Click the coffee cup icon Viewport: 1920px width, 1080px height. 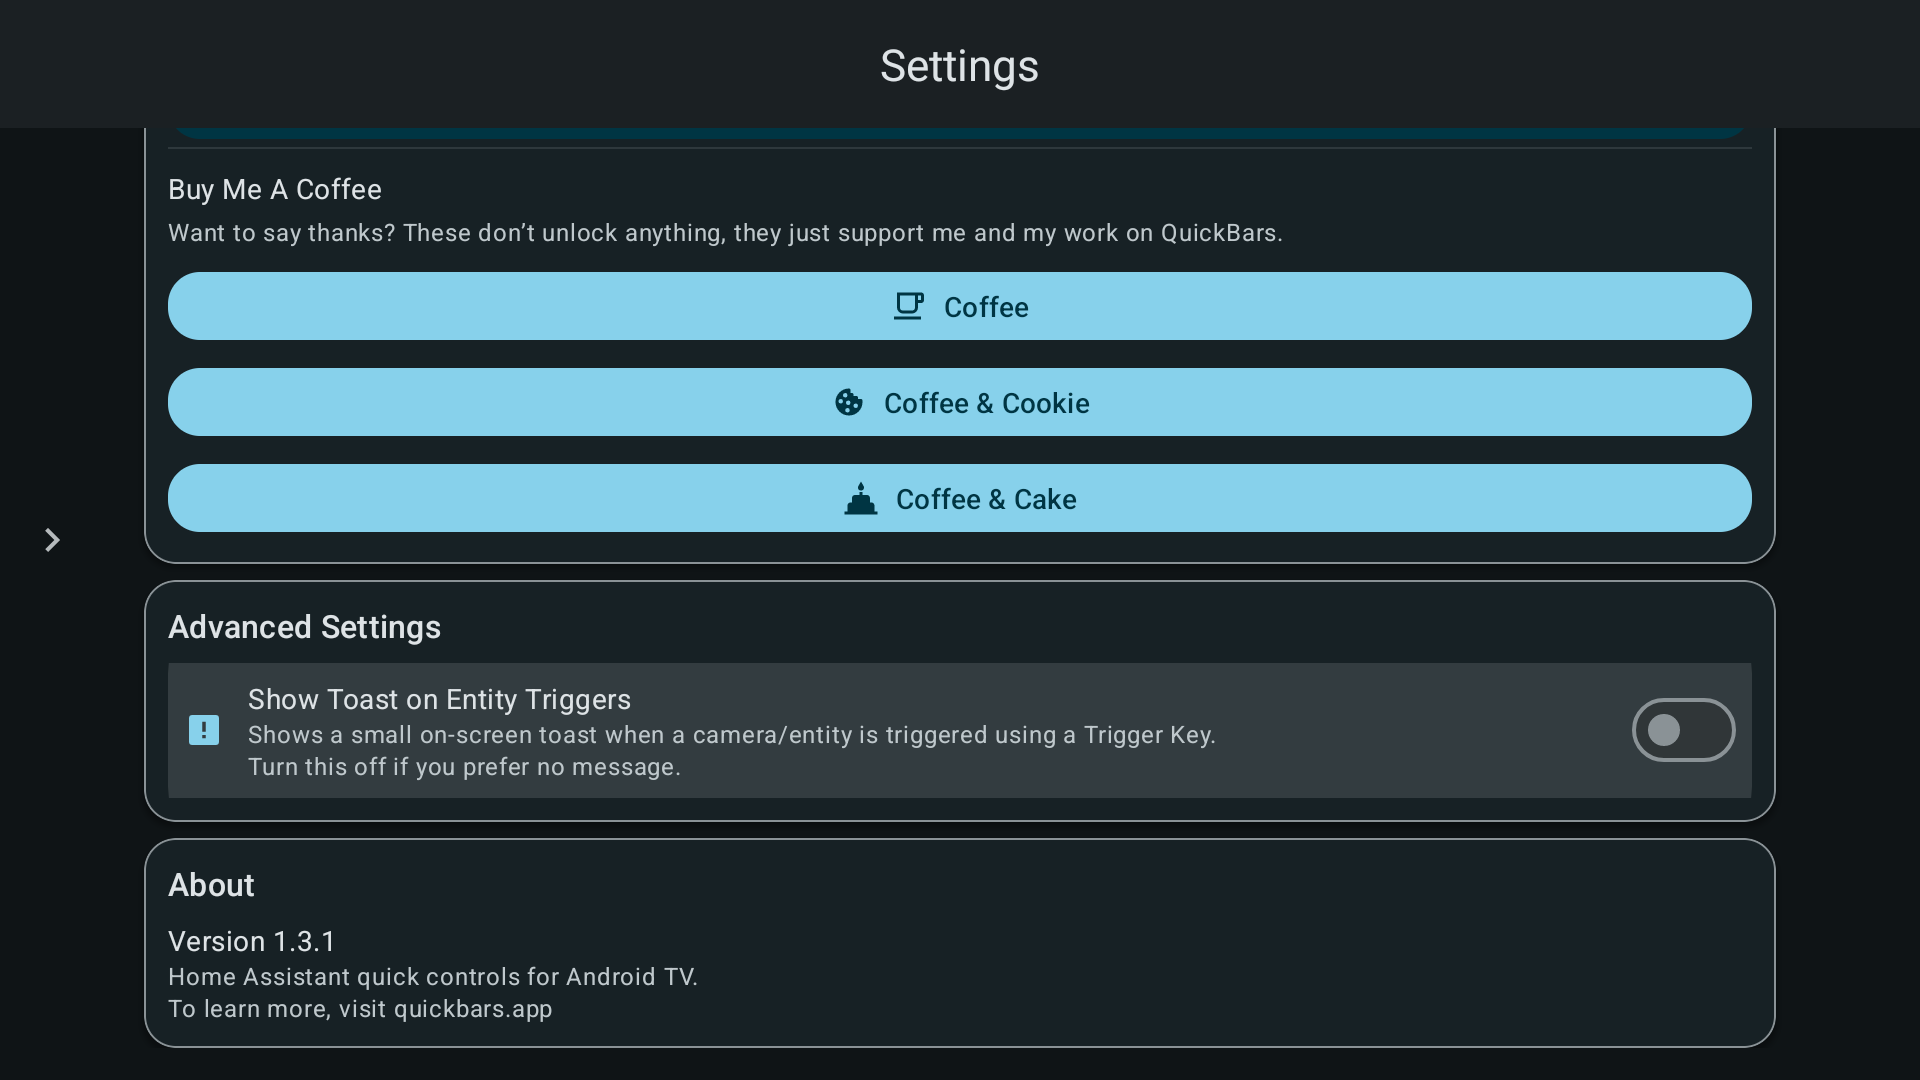point(908,306)
